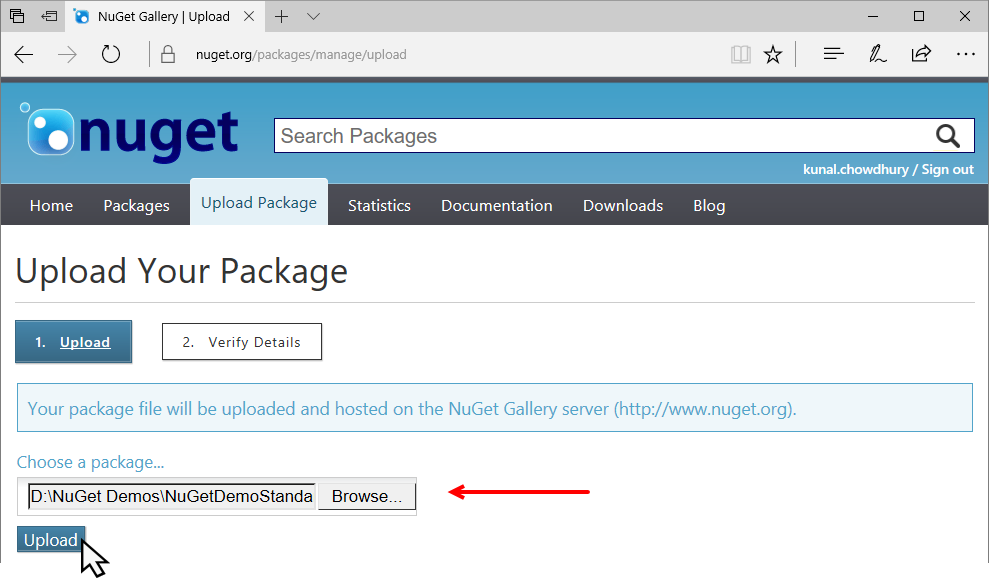
Task: Open the Documentation menu item
Action: tap(496, 206)
